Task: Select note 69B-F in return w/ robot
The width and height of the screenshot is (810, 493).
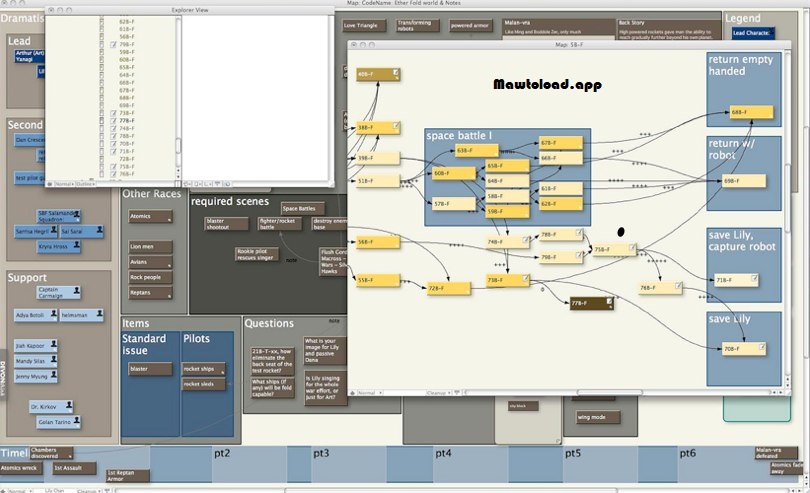Action: (744, 181)
